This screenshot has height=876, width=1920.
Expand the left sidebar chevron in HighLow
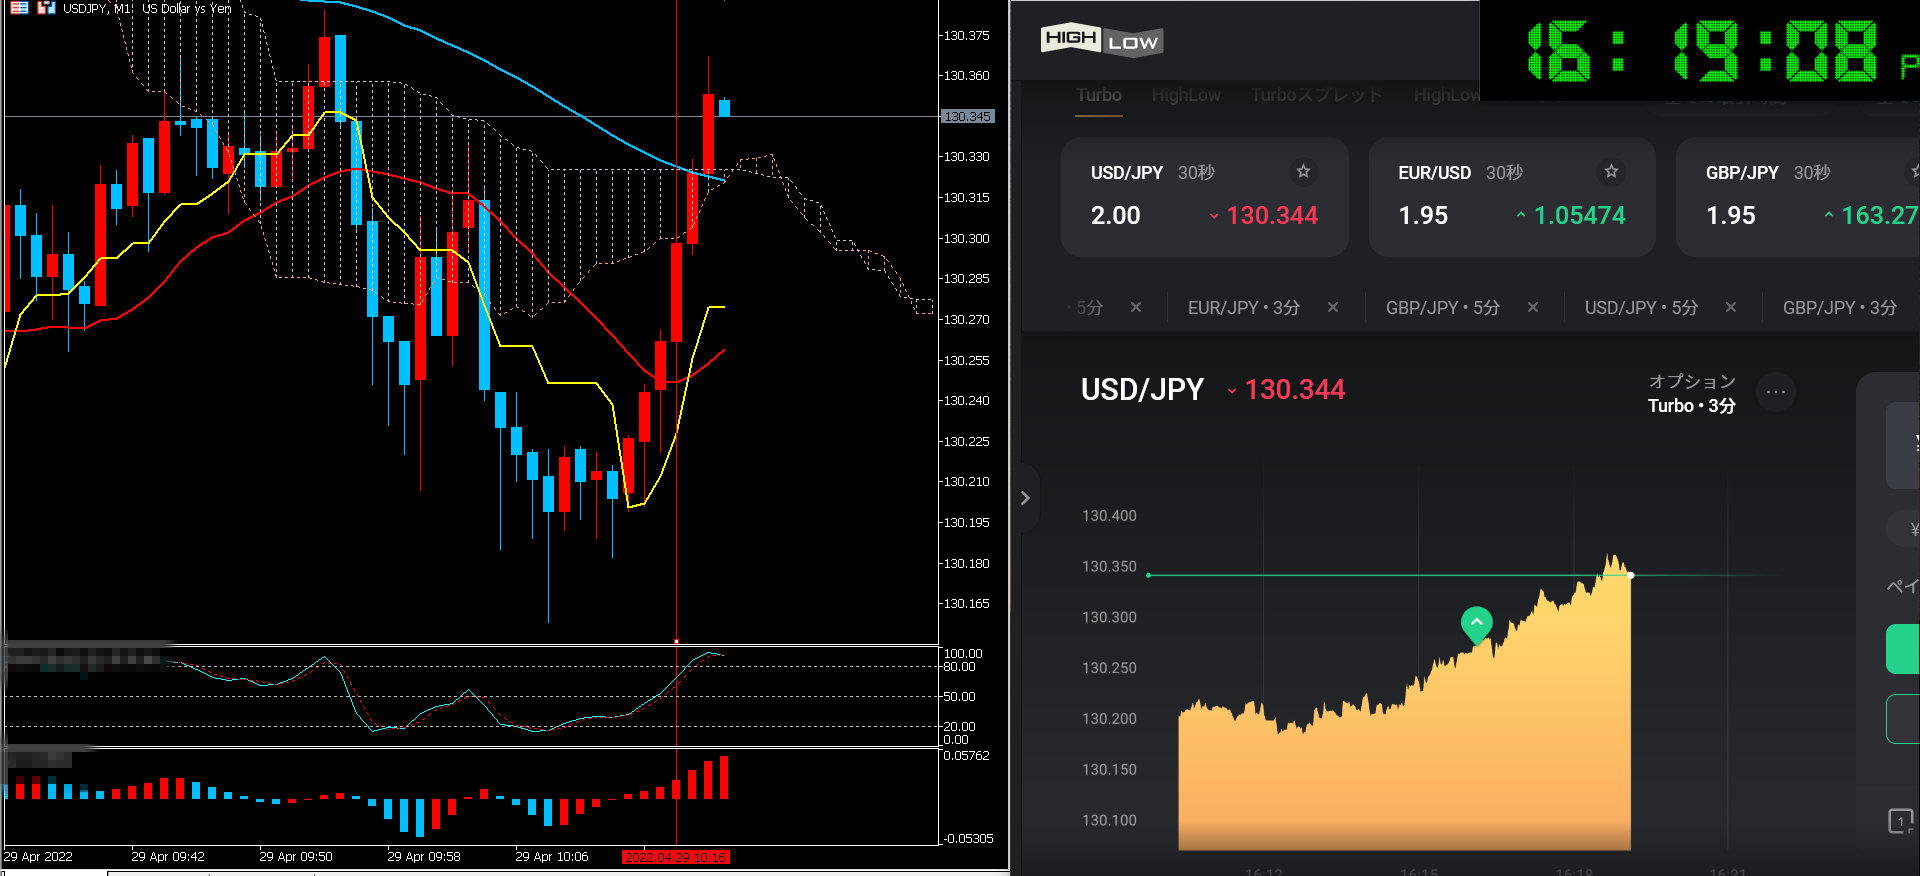(1025, 498)
